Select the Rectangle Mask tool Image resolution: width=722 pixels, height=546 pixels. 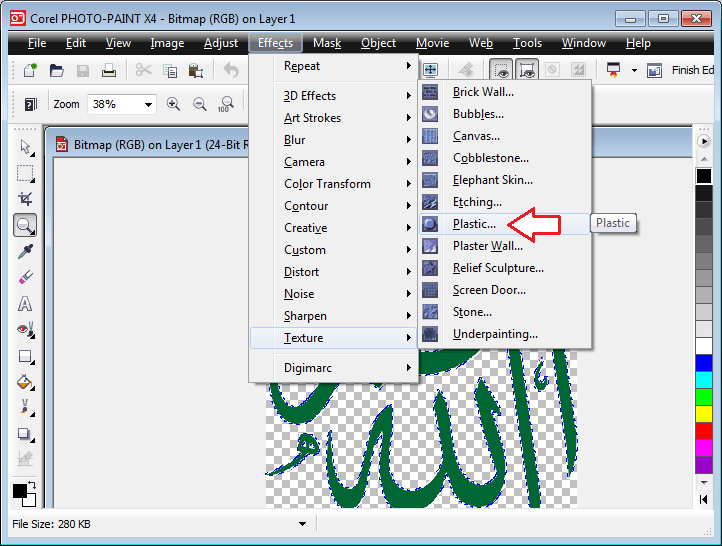pos(25,173)
